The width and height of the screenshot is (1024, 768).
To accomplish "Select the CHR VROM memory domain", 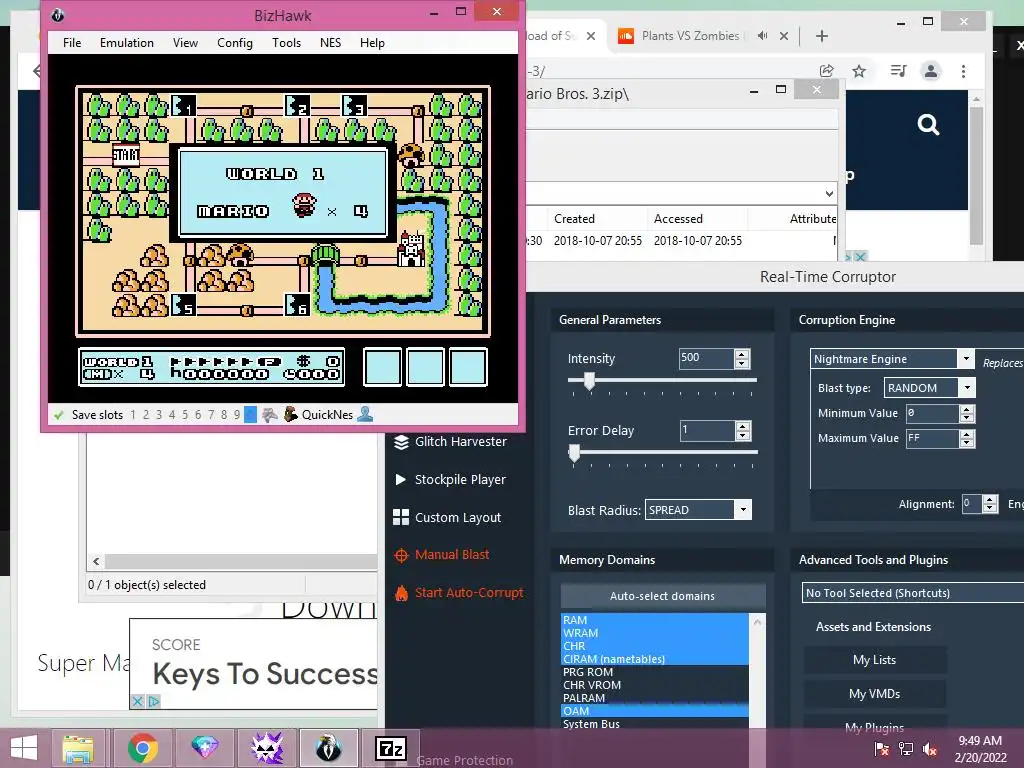I will coord(654,685).
